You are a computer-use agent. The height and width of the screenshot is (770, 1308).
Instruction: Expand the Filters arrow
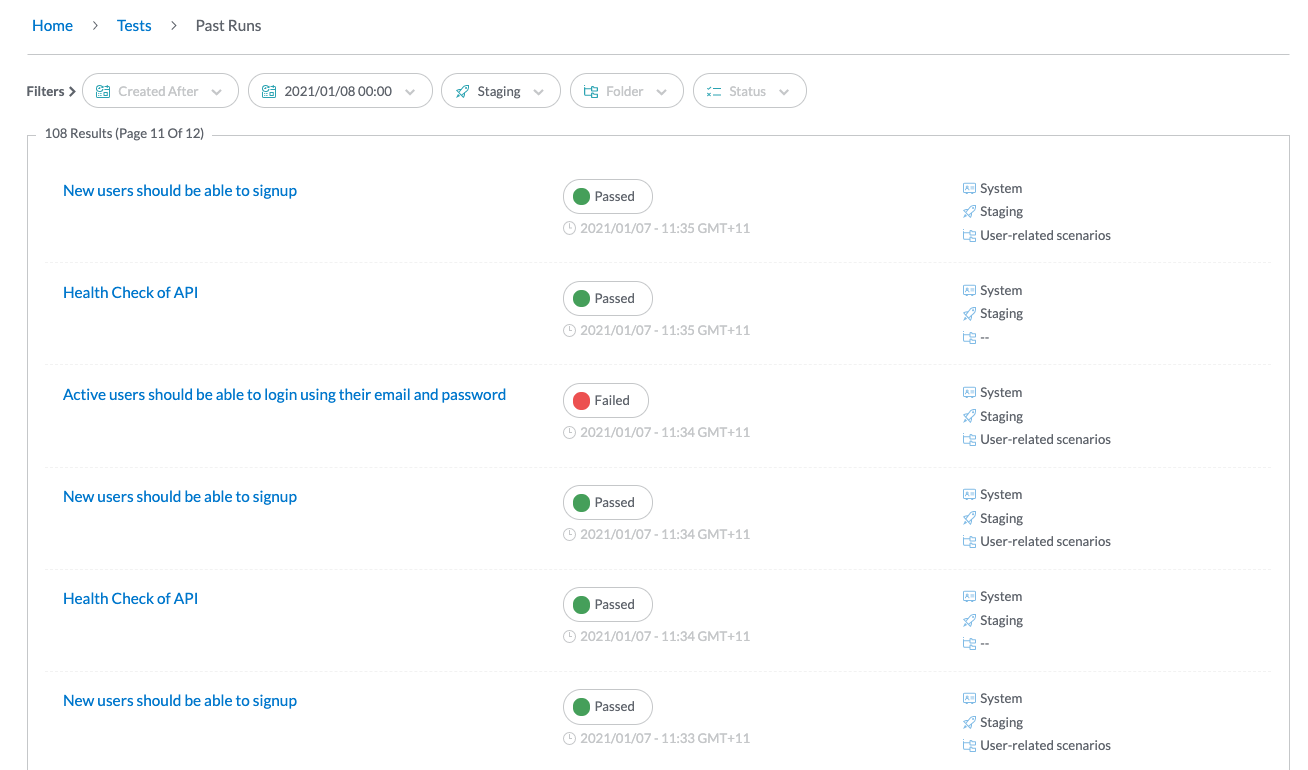(72, 91)
